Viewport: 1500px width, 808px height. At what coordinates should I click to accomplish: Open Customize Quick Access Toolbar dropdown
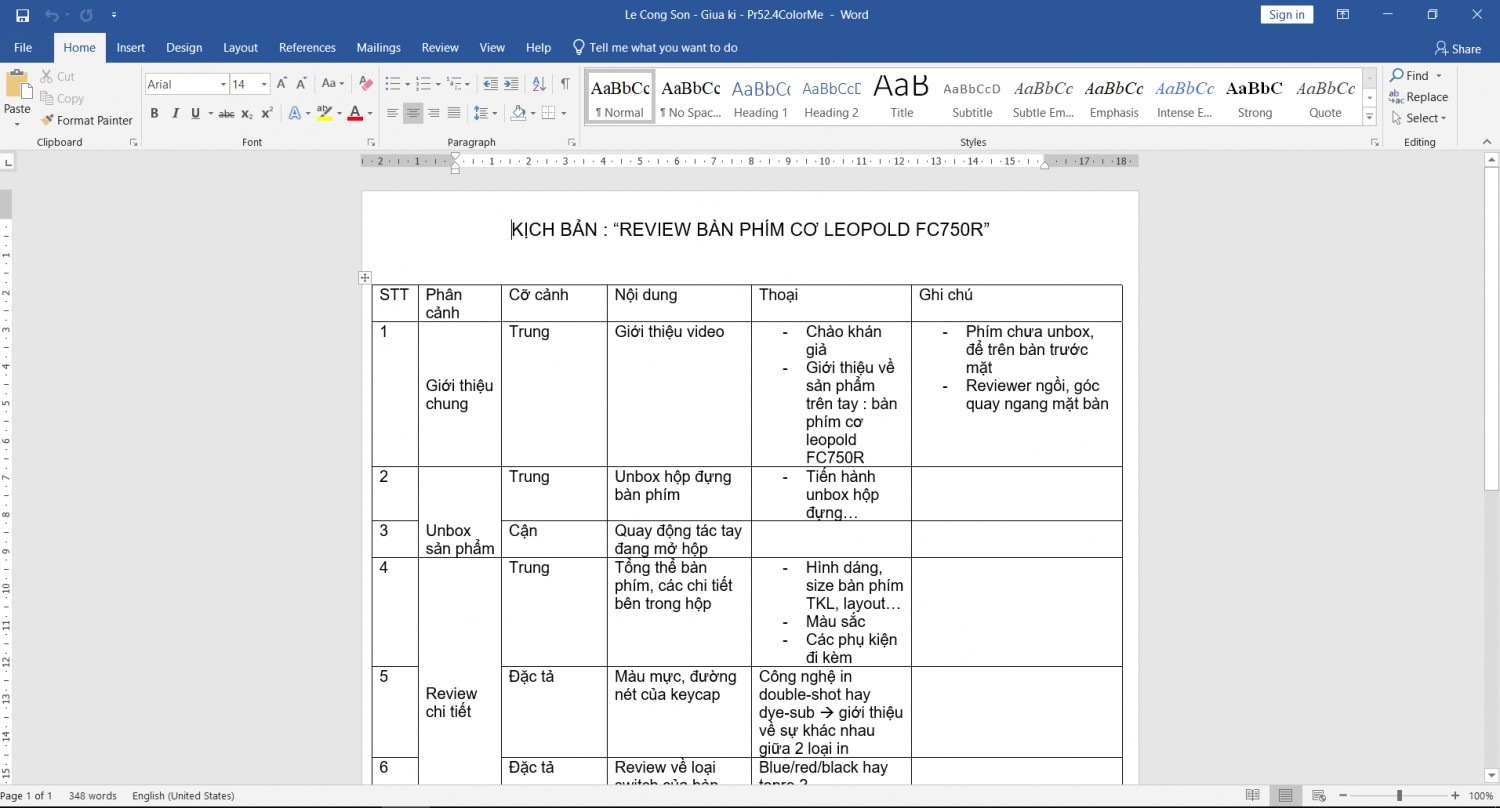click(x=114, y=15)
